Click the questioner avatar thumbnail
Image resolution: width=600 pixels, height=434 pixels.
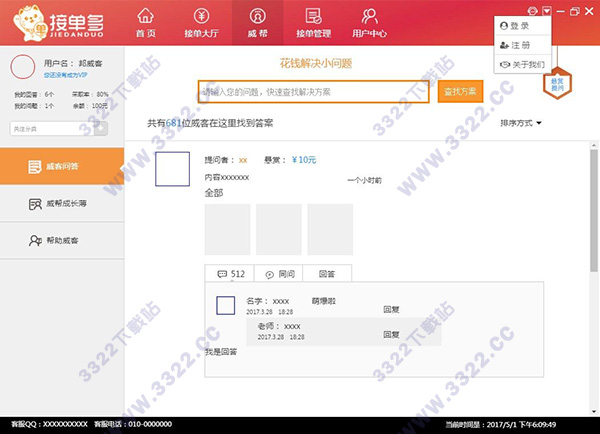click(173, 169)
